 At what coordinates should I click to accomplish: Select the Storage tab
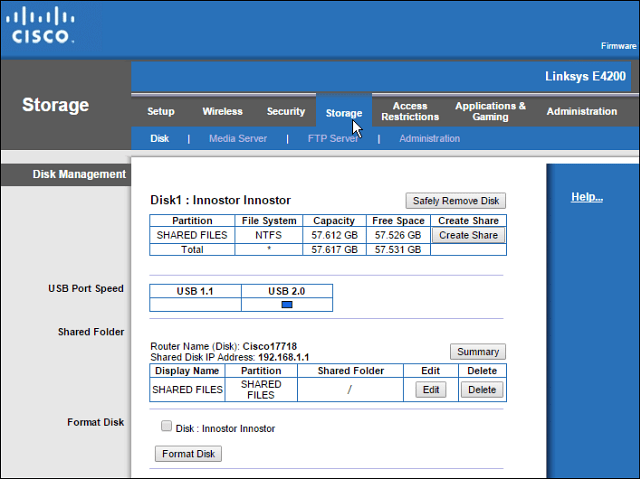[344, 113]
